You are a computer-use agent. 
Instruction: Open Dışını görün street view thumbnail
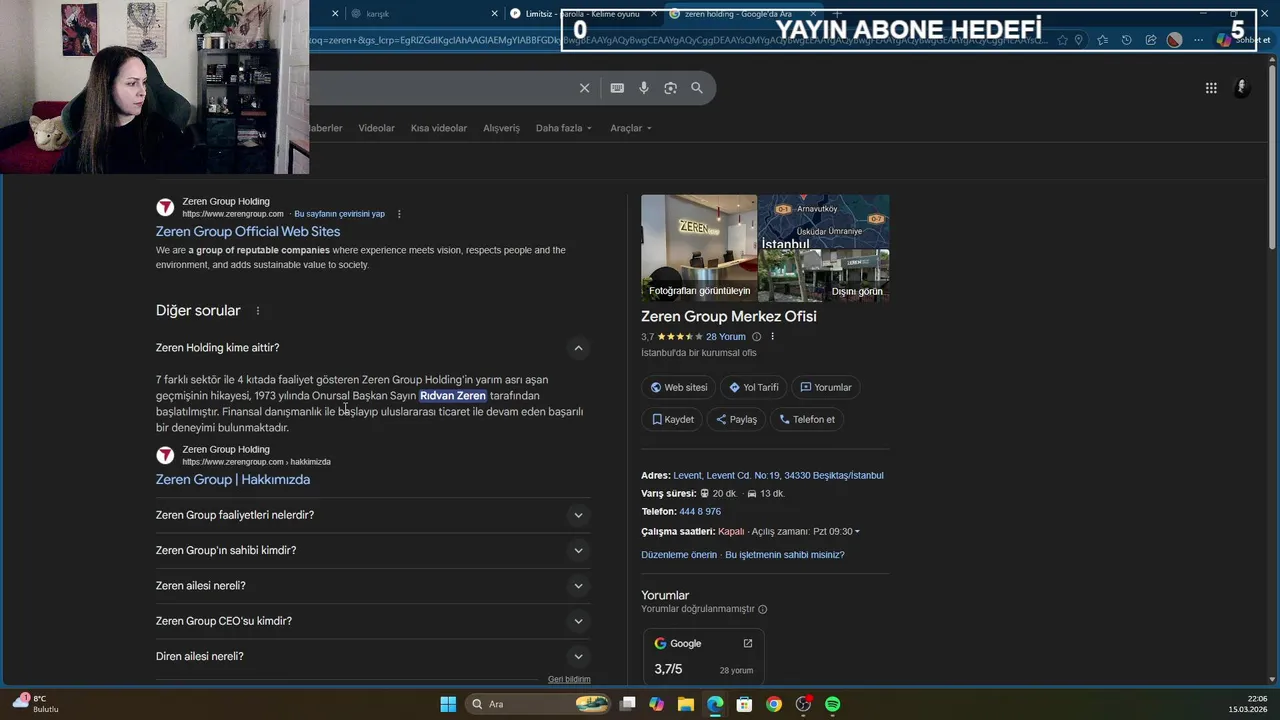pos(824,276)
